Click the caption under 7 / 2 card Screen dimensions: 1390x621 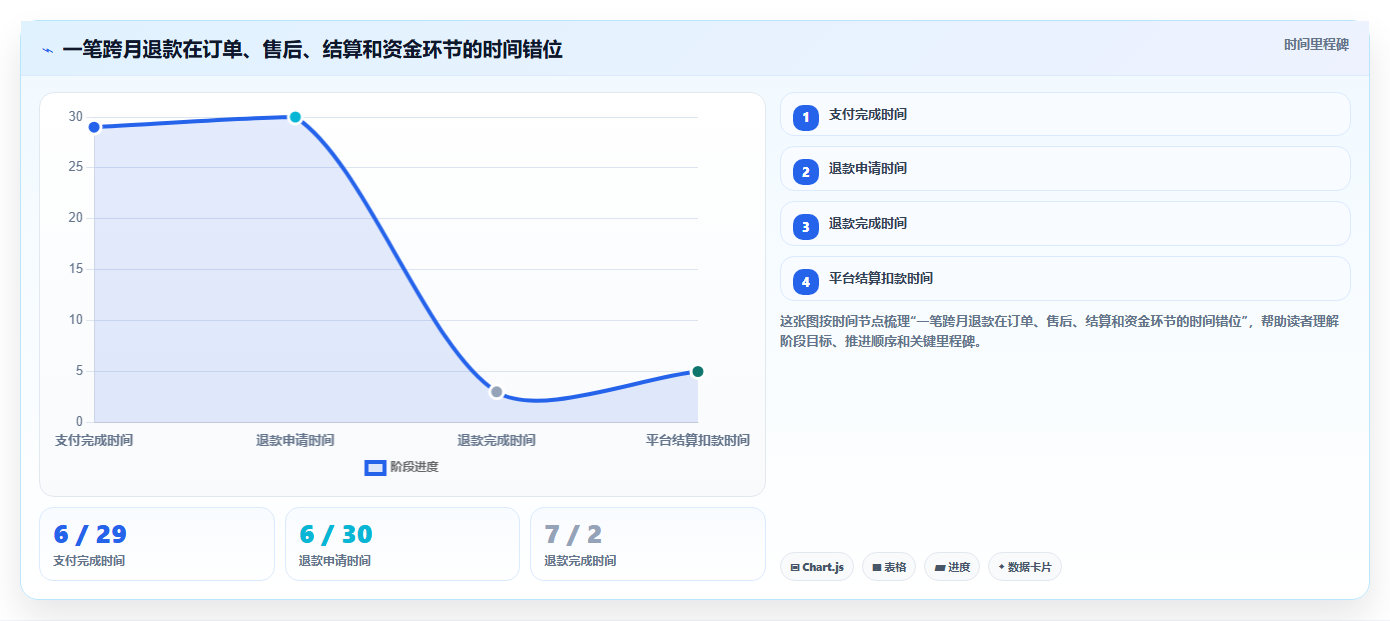[x=580, y=561]
